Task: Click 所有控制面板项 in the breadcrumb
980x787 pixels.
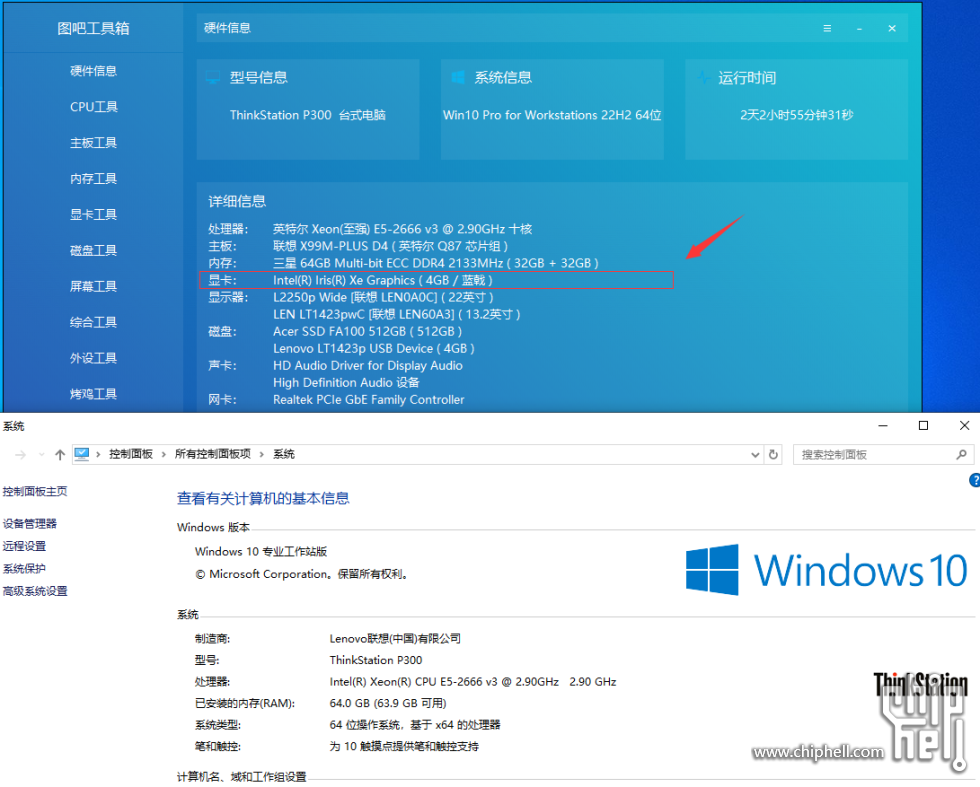Action: (213, 454)
